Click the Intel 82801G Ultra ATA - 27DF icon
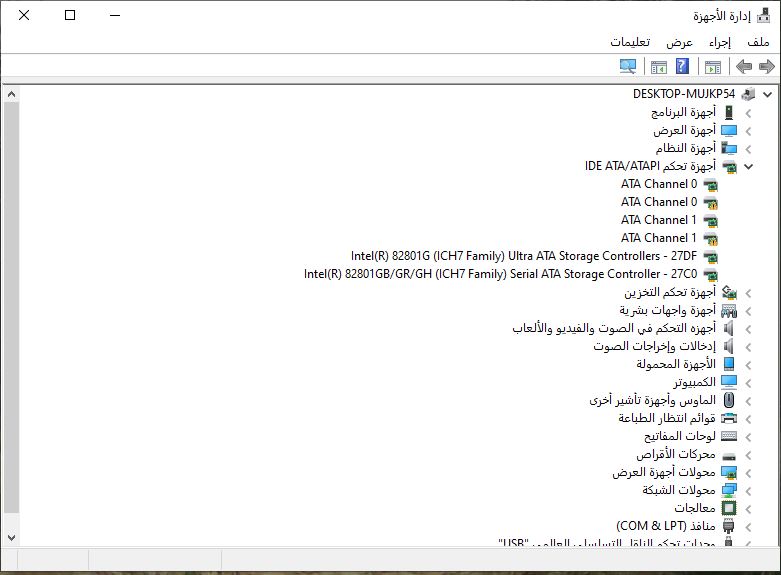The height and width of the screenshot is (575, 781). pos(711,257)
